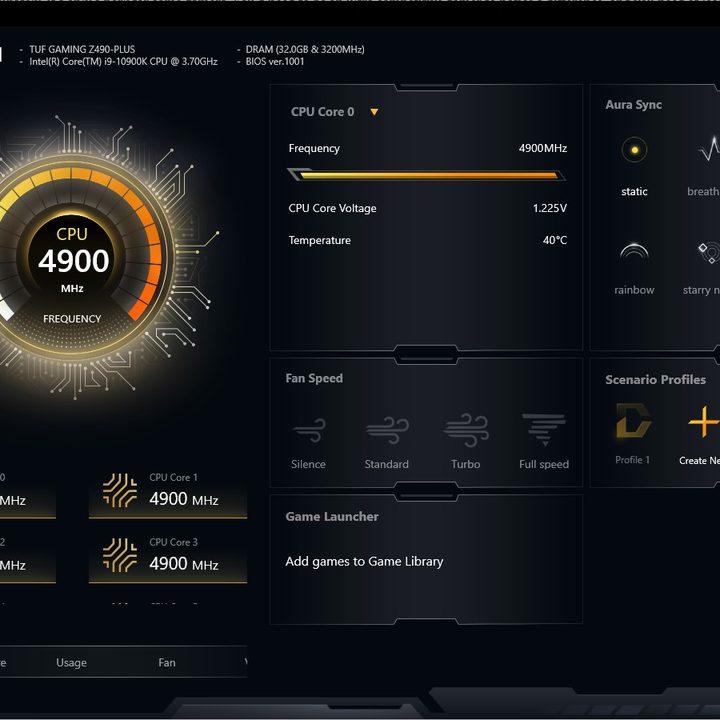
Task: Click the CPU Core 1 chip icon
Action: (x=120, y=490)
